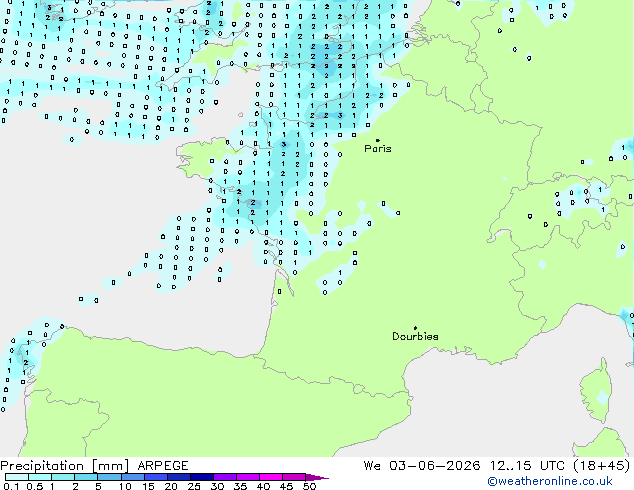Select the 25–30 mm navy legend swatch
This screenshot has height=490, width=634.
click(201, 477)
